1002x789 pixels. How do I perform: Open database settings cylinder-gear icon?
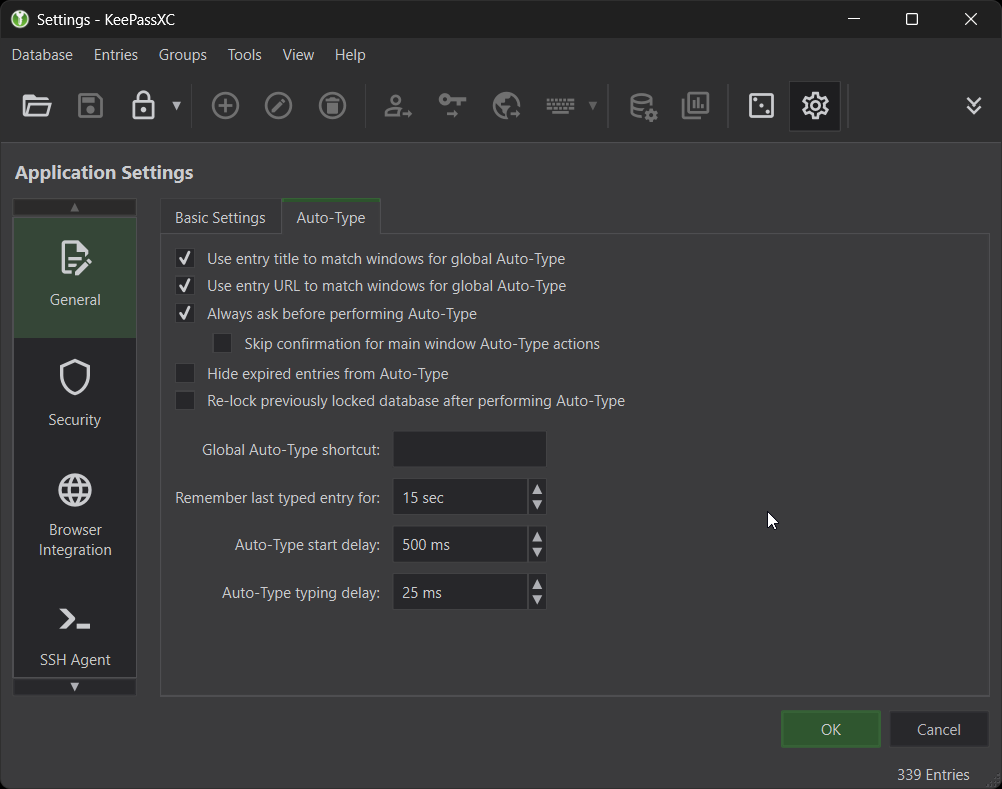tap(643, 106)
